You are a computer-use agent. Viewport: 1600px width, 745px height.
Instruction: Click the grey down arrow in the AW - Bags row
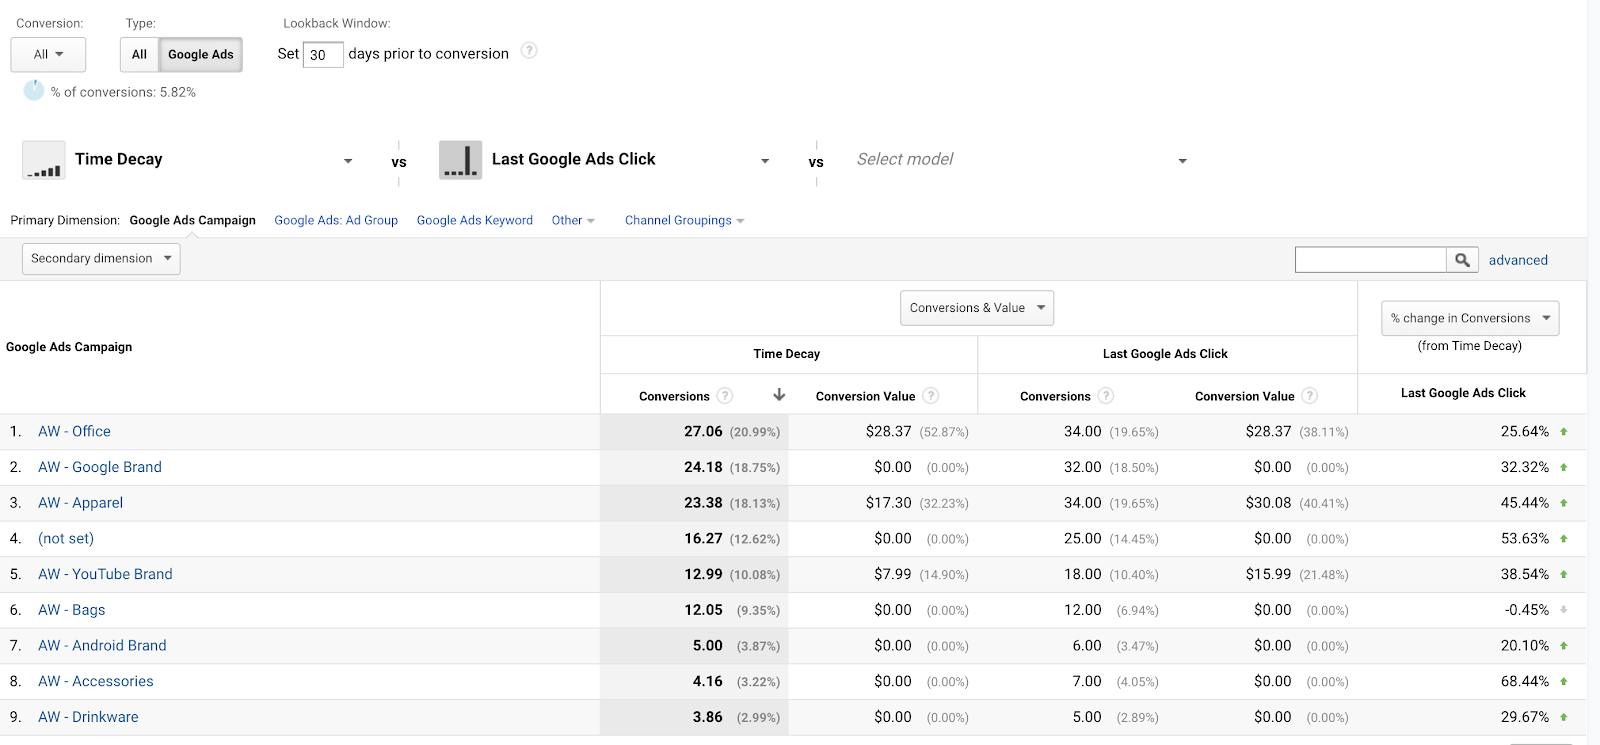[1564, 610]
